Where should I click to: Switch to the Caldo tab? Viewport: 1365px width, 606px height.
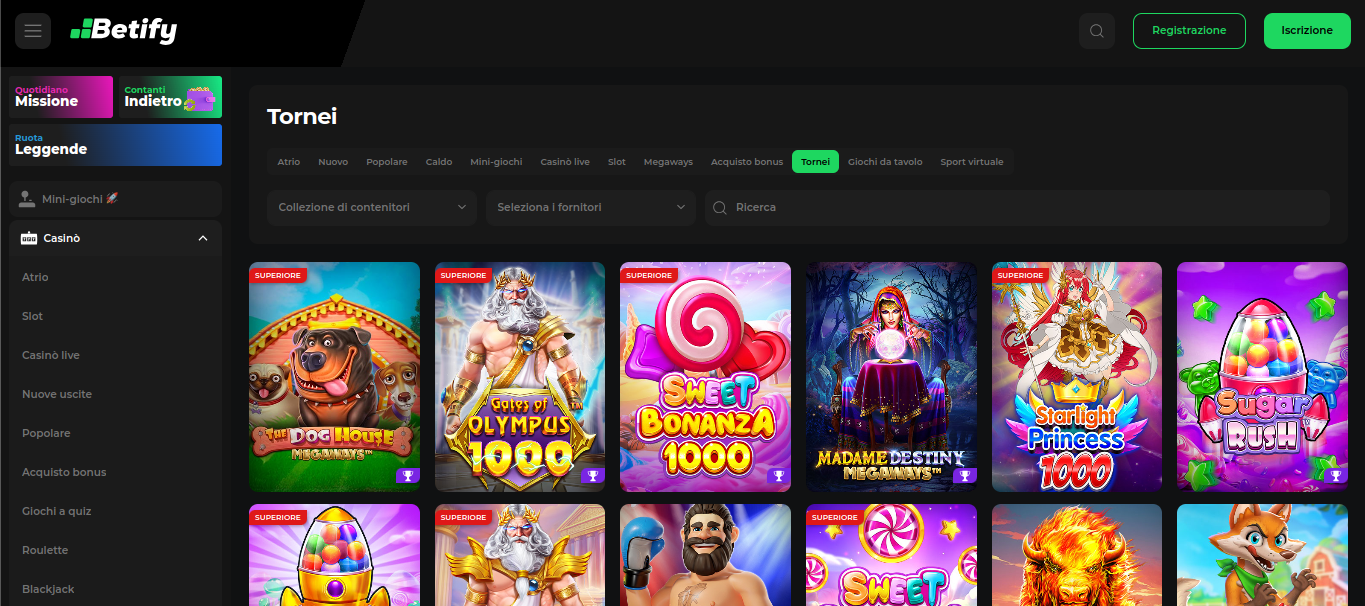point(439,162)
